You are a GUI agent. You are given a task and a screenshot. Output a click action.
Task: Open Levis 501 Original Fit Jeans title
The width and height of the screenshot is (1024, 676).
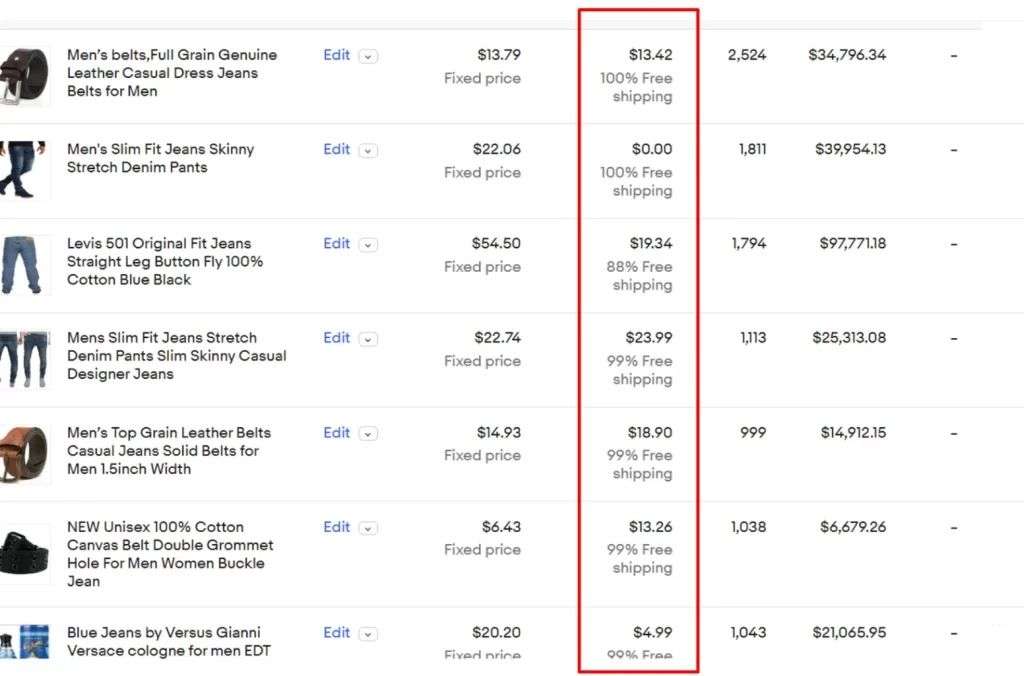pyautogui.click(x=165, y=261)
